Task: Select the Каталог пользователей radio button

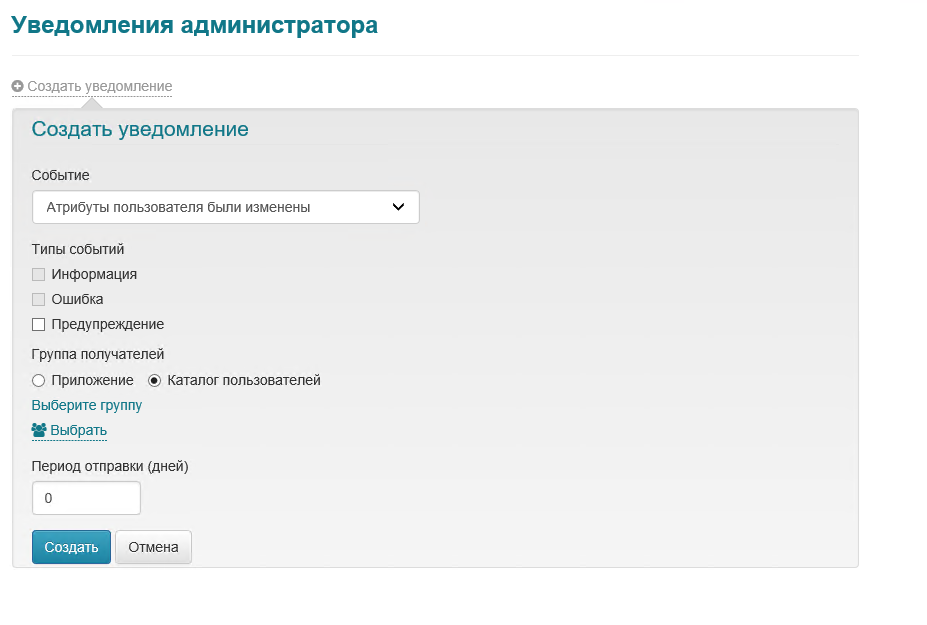Action: point(154,380)
